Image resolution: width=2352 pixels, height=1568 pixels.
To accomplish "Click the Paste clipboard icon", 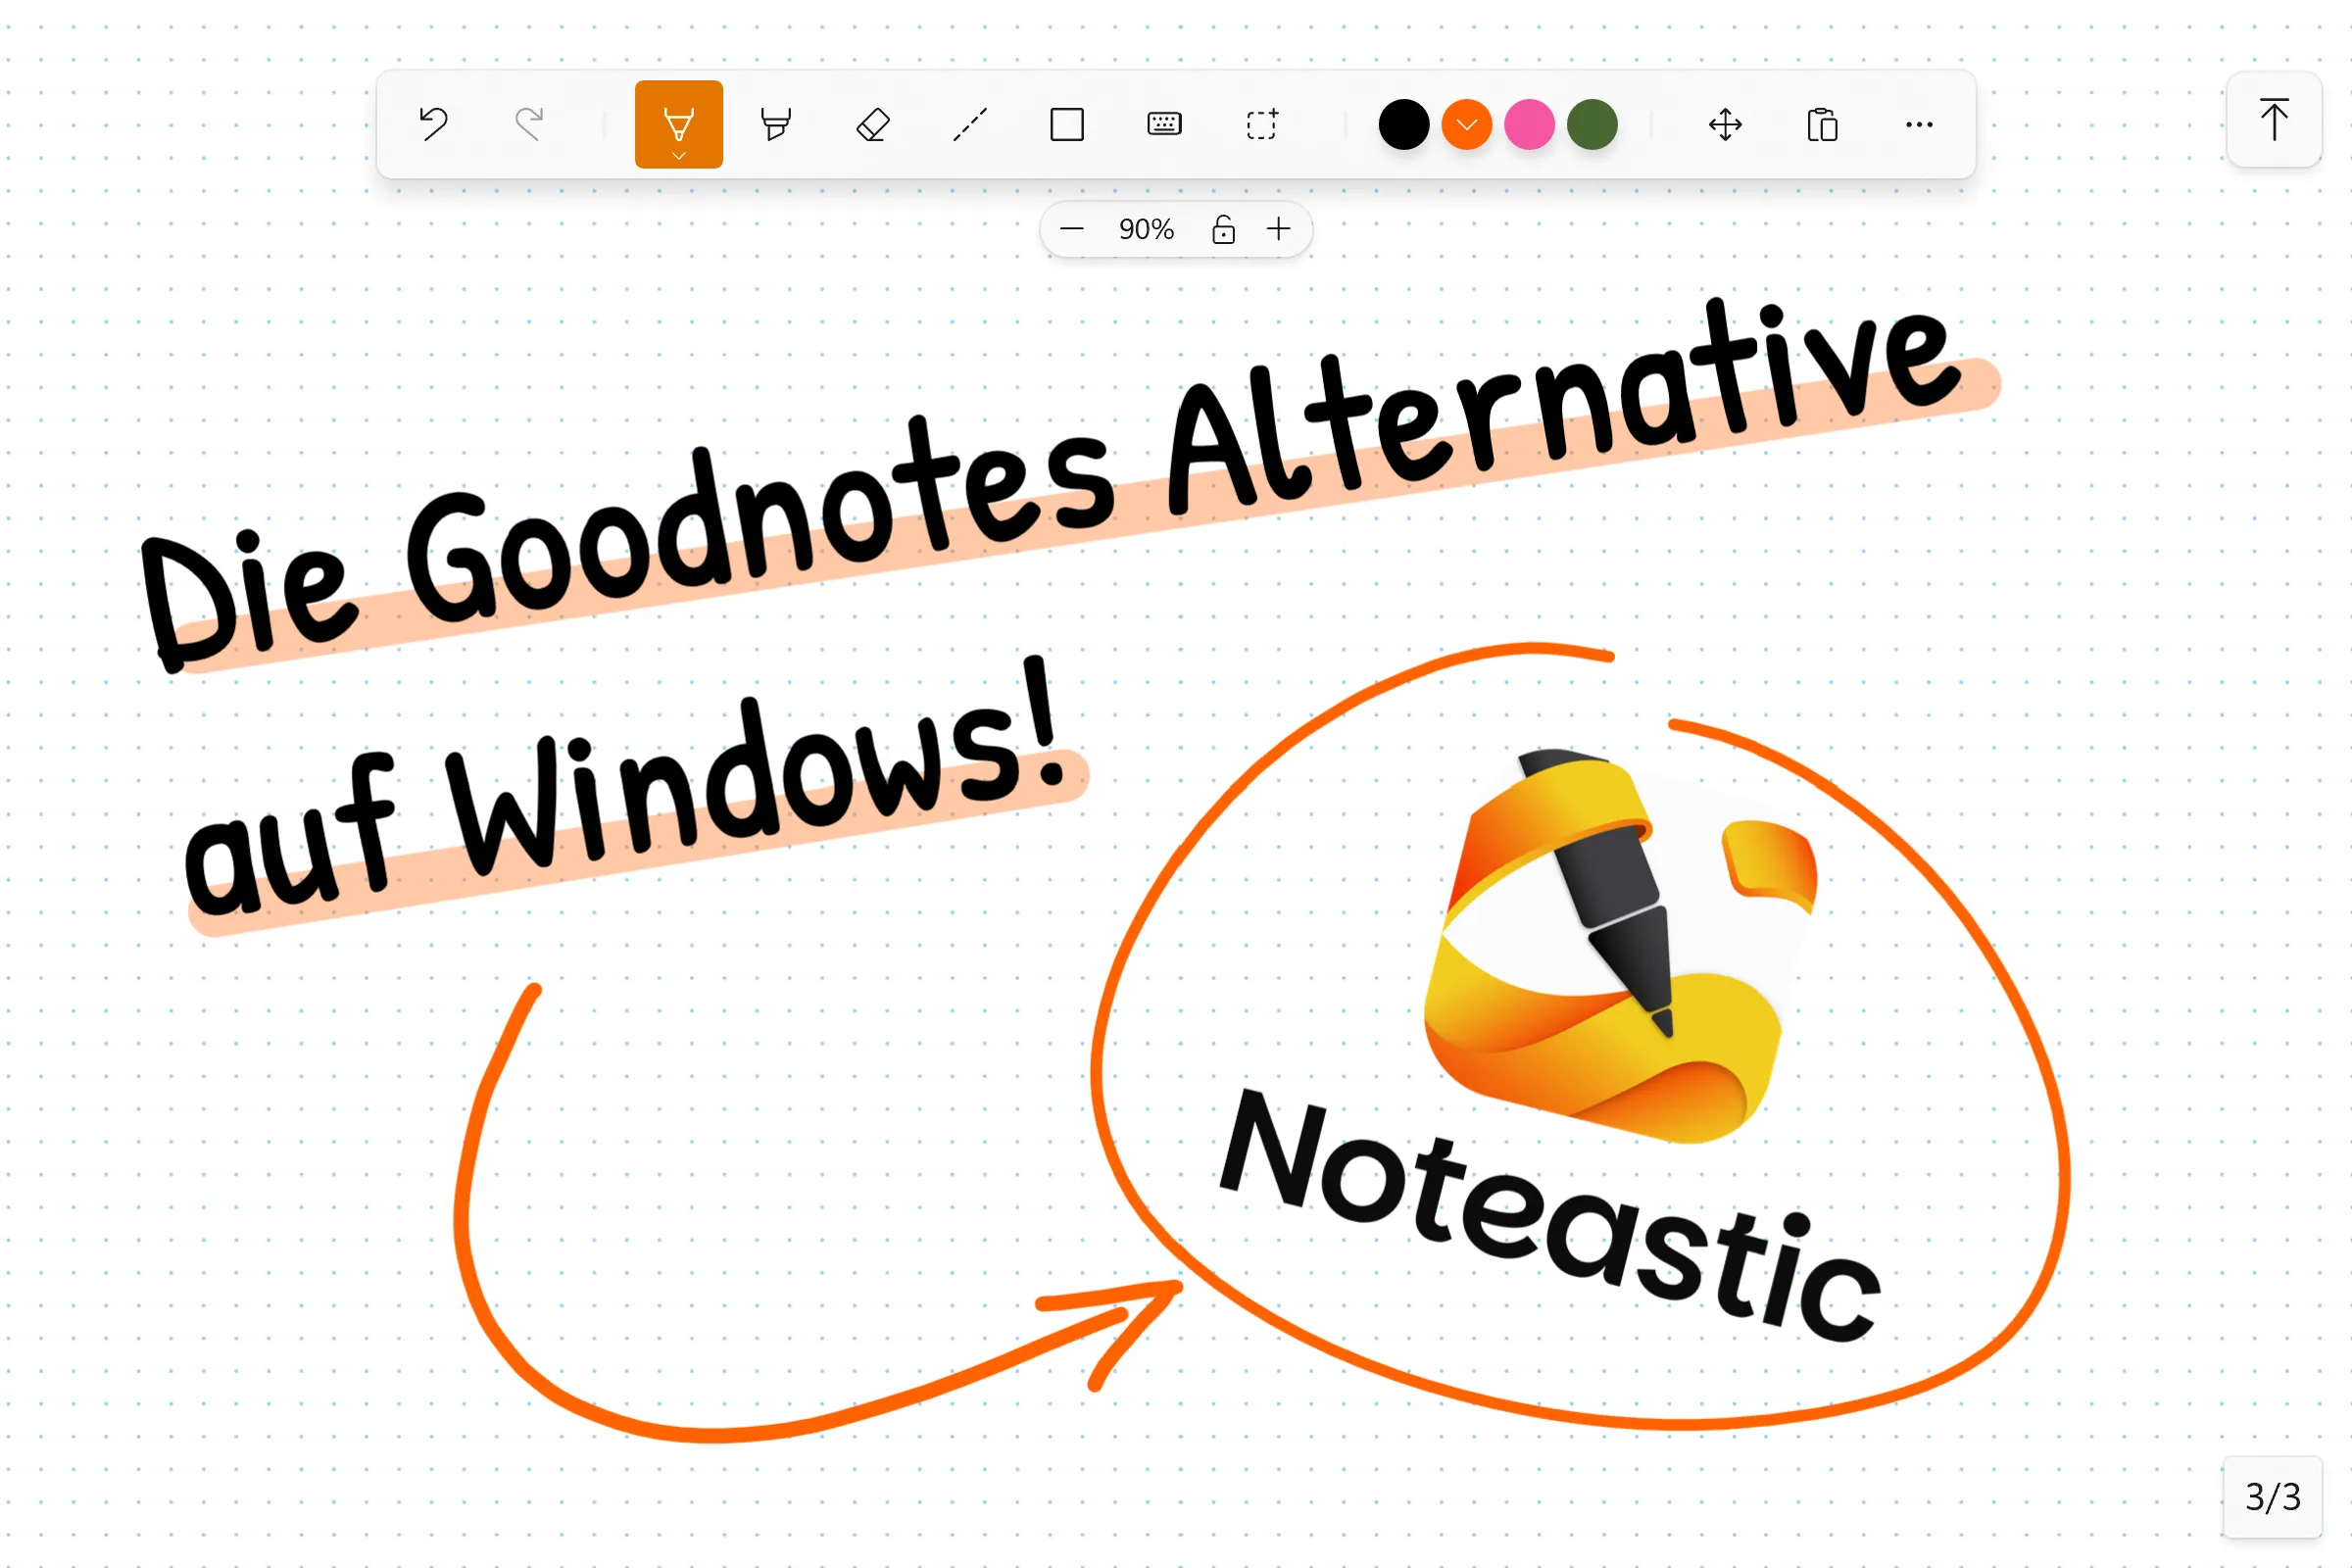I will click(x=1823, y=124).
